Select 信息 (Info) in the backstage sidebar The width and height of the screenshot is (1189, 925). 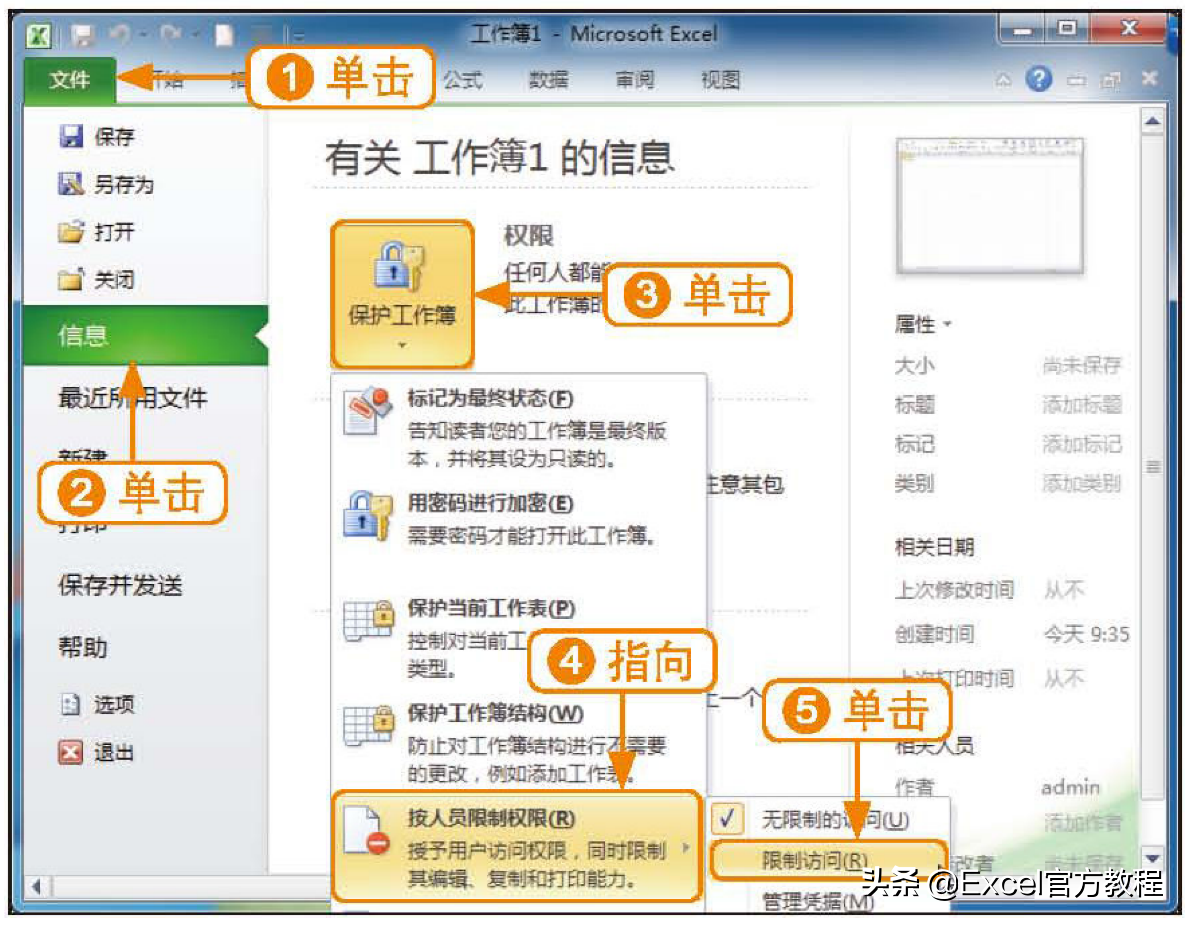tap(146, 335)
